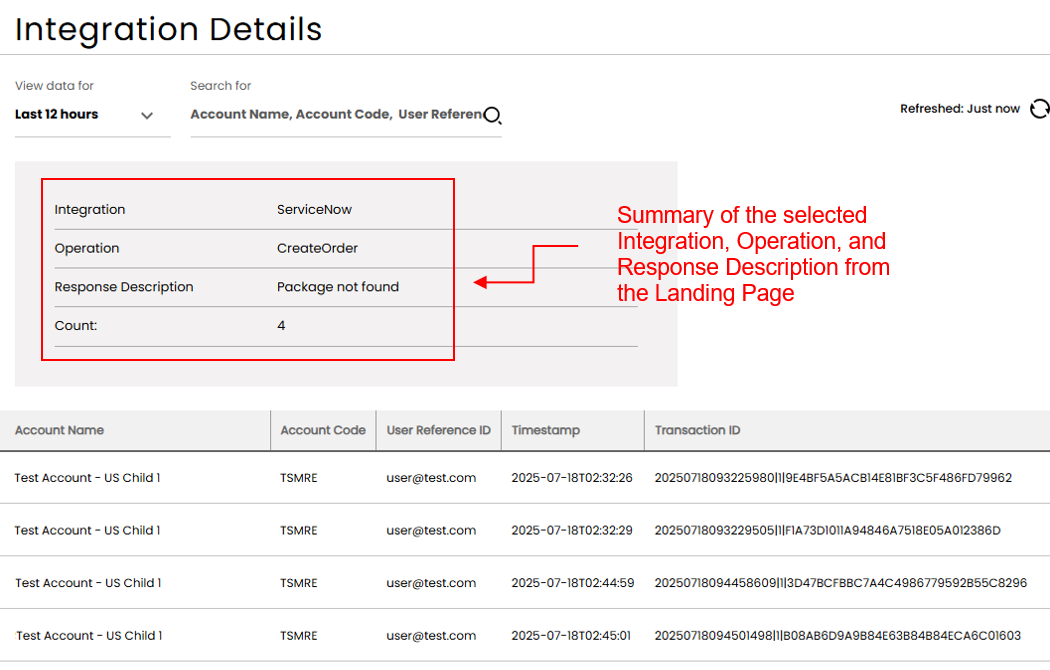Image resolution: width=1050 pixels, height=670 pixels.
Task: Select timestamp 2025-07-18T02:44:59 row
Action: pyautogui.click(x=572, y=583)
